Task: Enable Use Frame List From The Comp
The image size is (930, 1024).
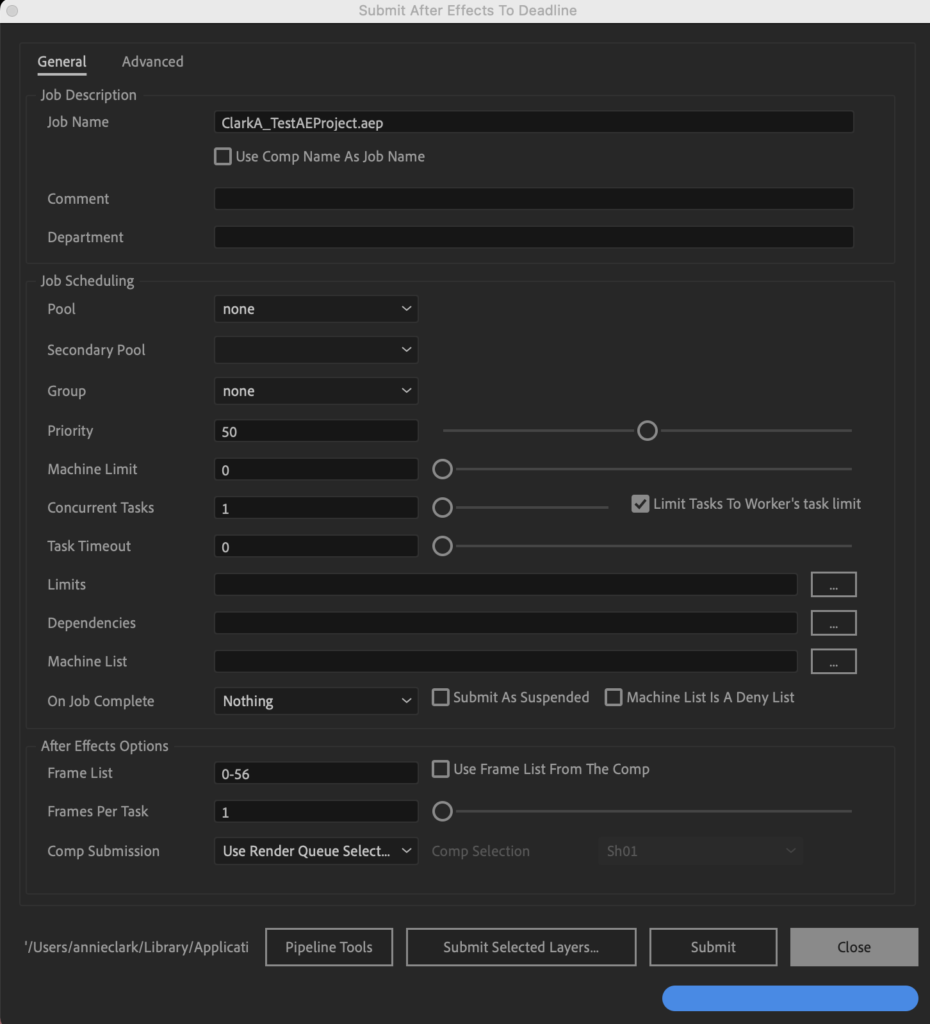Action: coord(441,769)
